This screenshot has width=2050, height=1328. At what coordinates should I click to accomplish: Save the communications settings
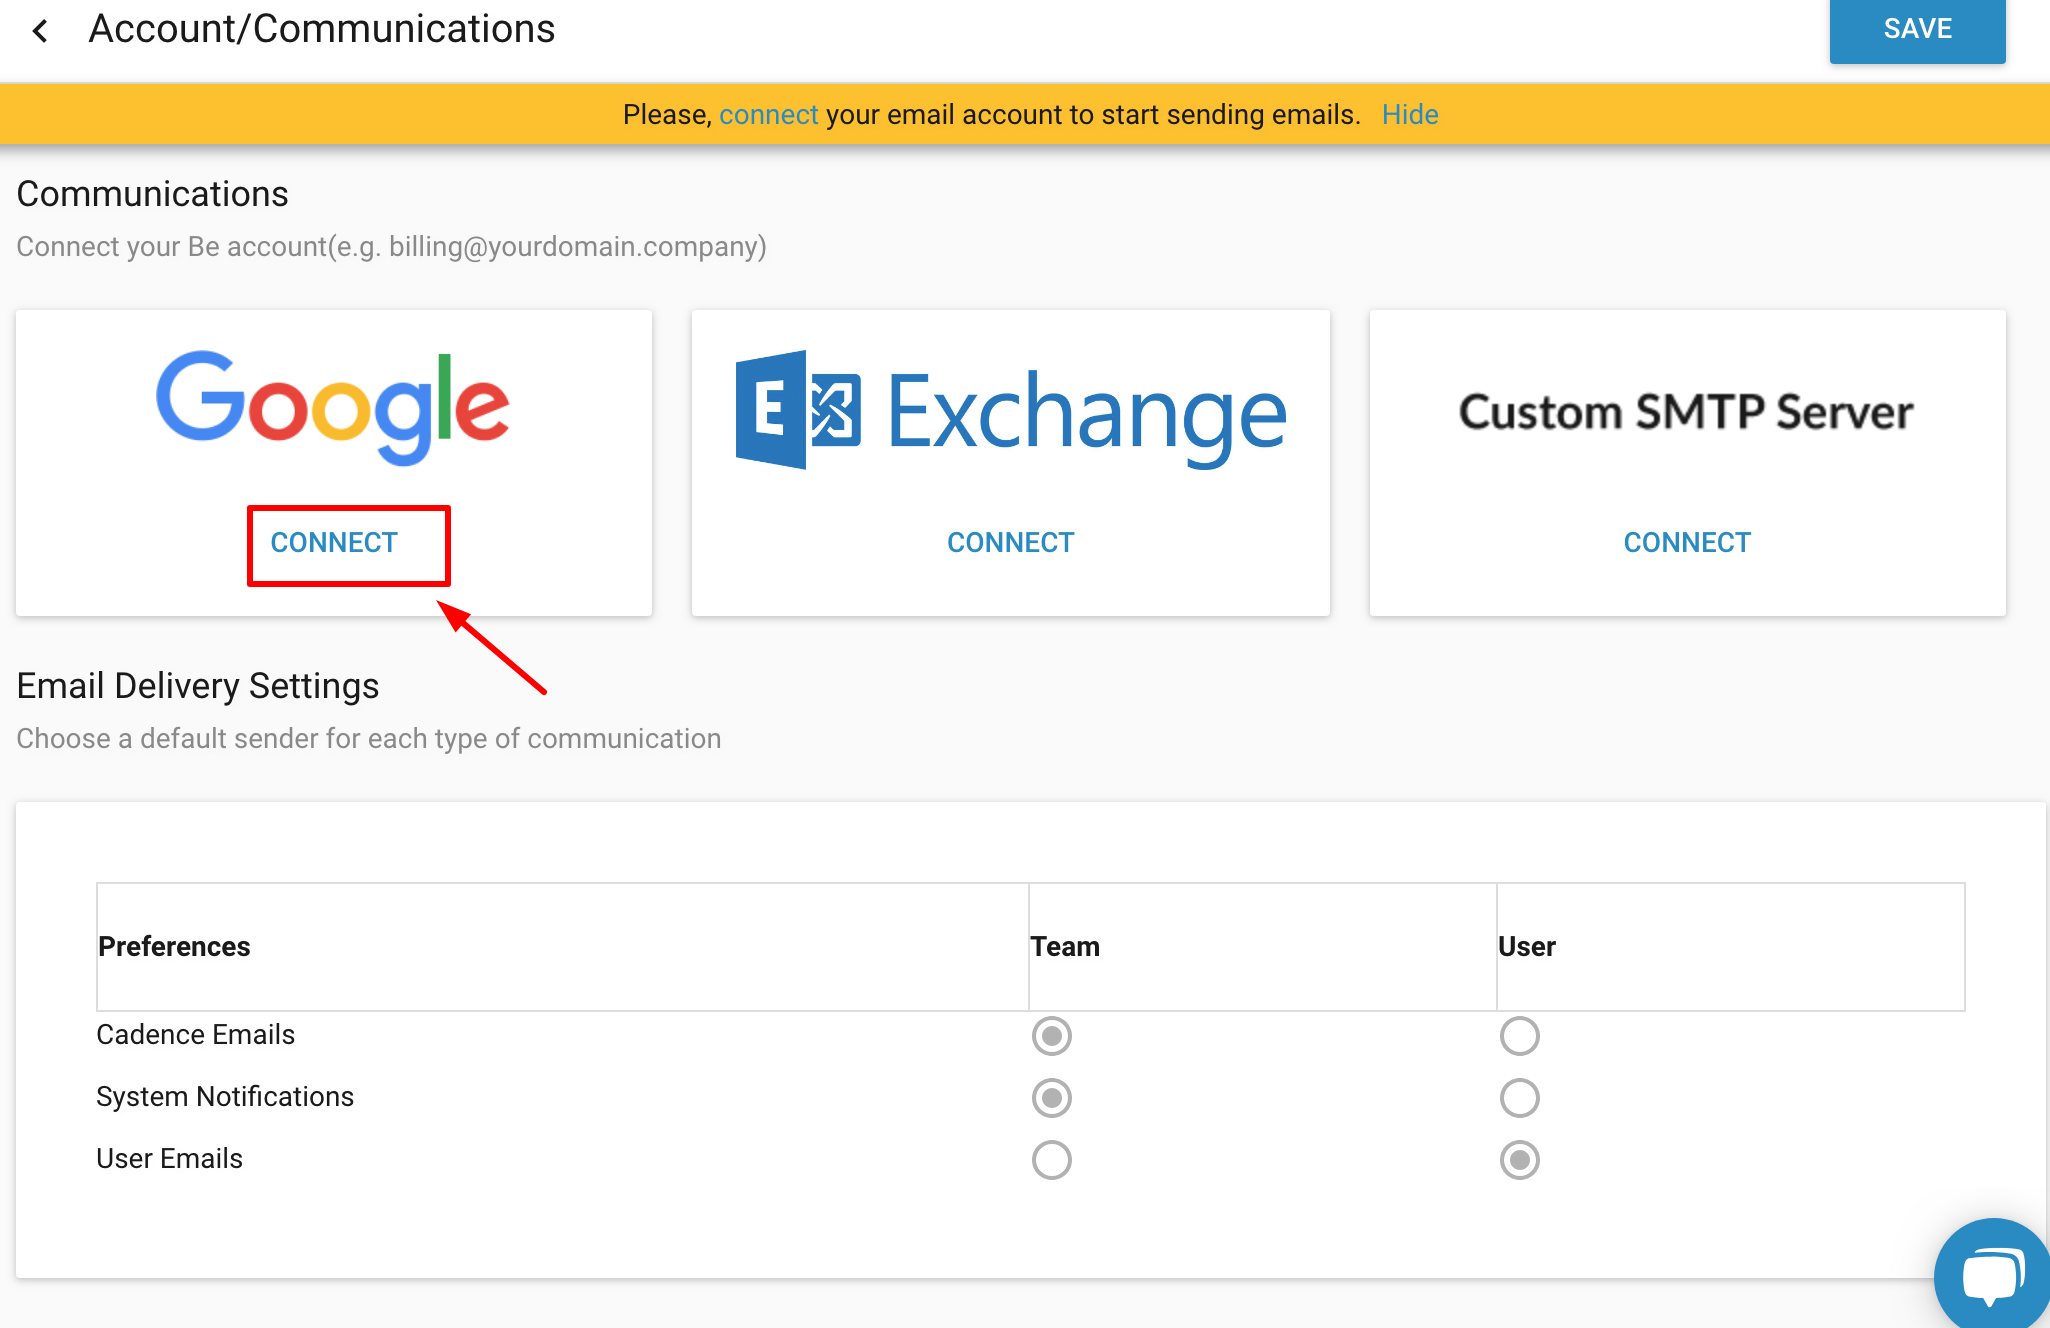click(1917, 30)
